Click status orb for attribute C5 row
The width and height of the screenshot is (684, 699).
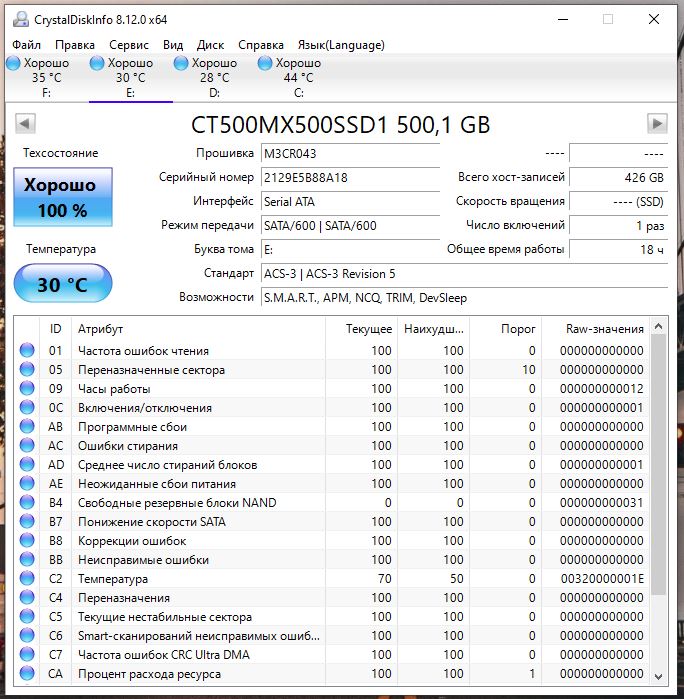pos(27,617)
